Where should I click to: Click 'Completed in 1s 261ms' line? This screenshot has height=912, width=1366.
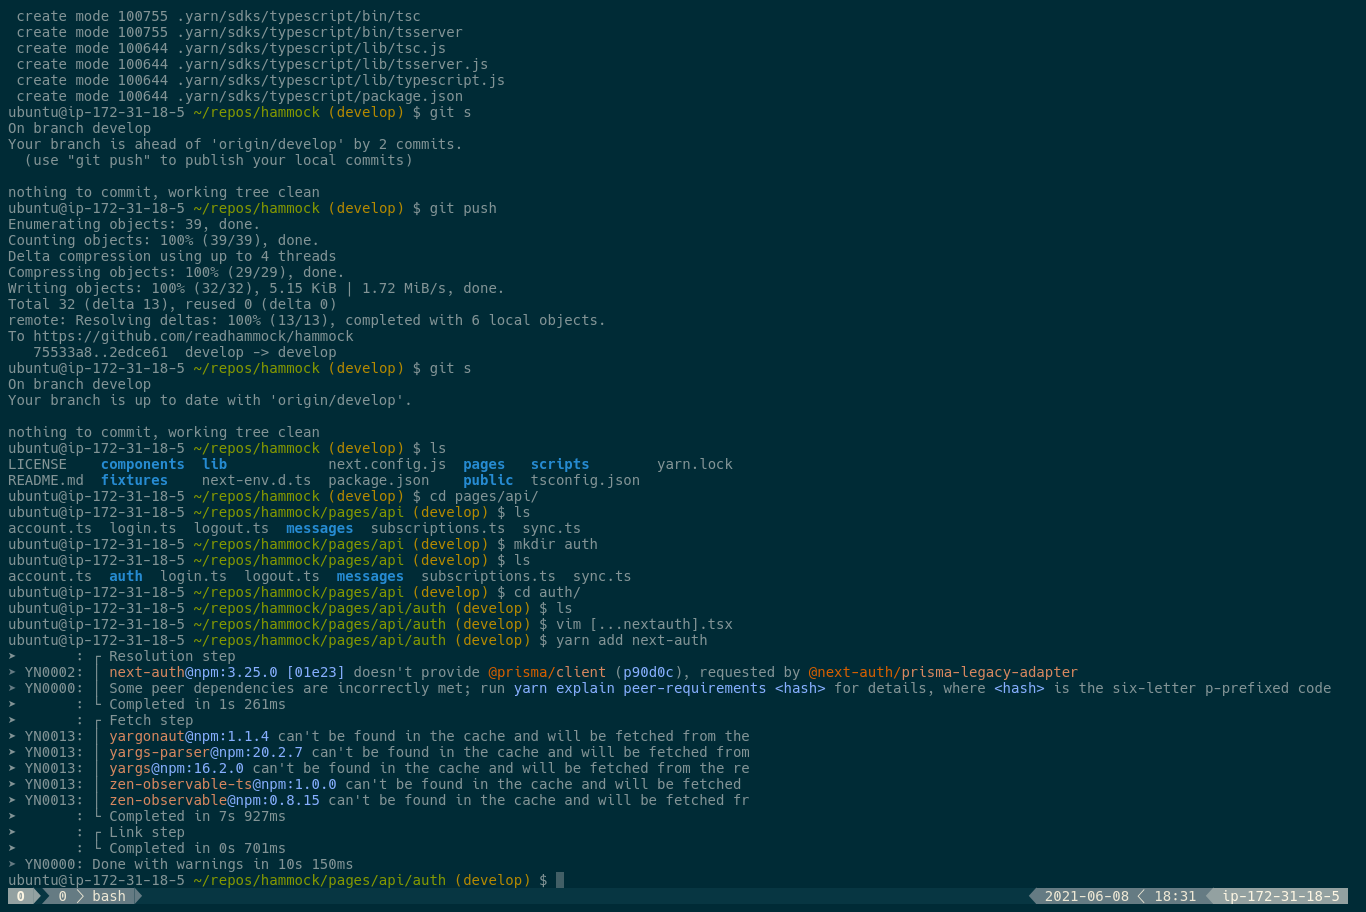[x=197, y=704]
